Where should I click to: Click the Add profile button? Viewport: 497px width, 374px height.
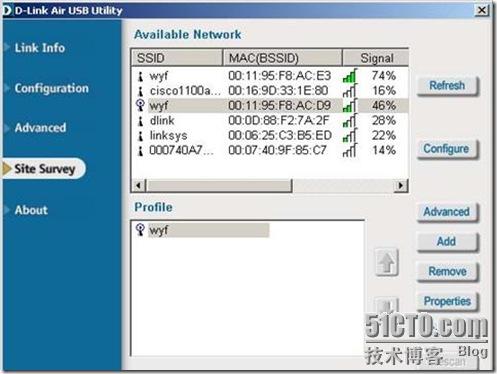447,241
